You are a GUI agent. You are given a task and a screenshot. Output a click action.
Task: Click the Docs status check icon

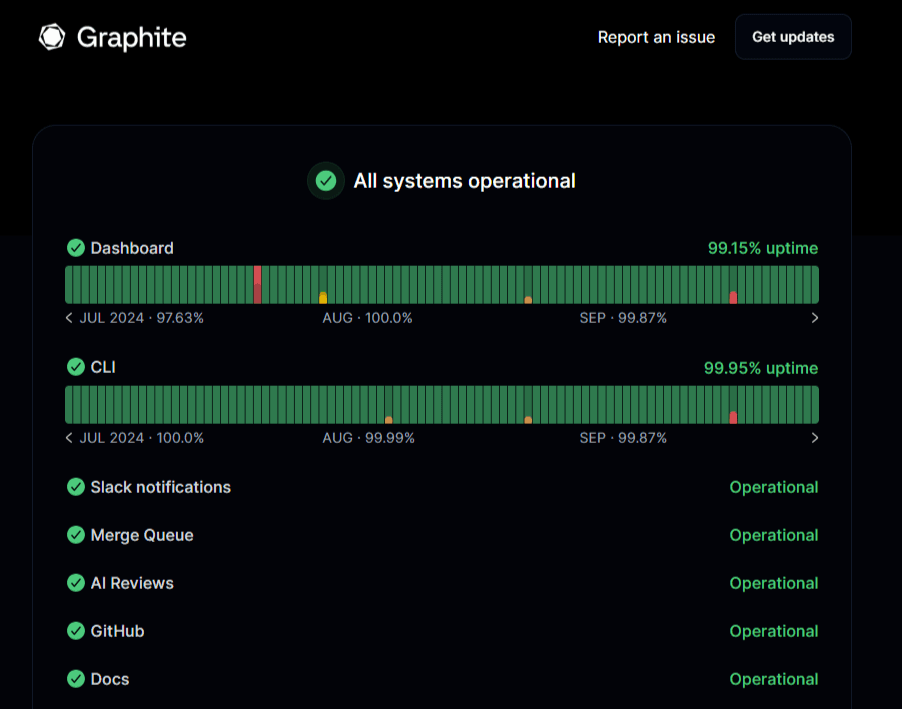[x=76, y=679]
